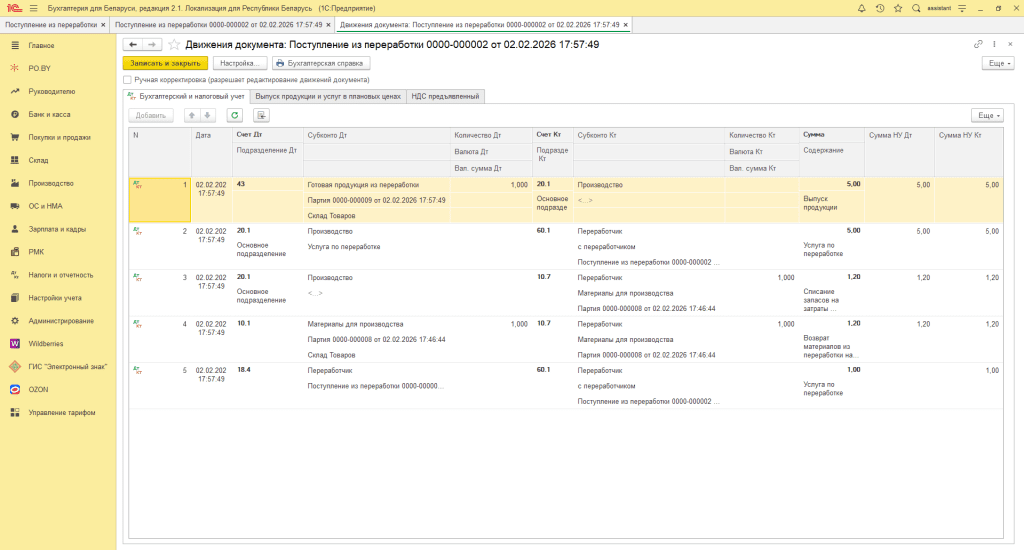
Task: Select the Производство sidebar section
Action: (x=51, y=183)
